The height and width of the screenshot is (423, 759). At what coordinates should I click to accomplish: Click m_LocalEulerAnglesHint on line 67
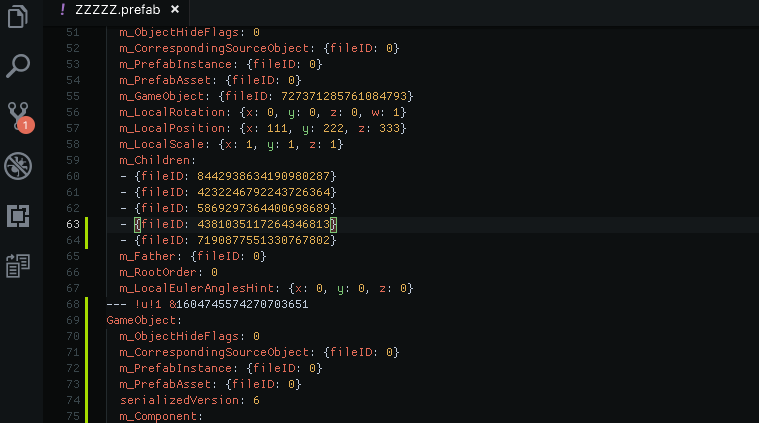(196, 288)
